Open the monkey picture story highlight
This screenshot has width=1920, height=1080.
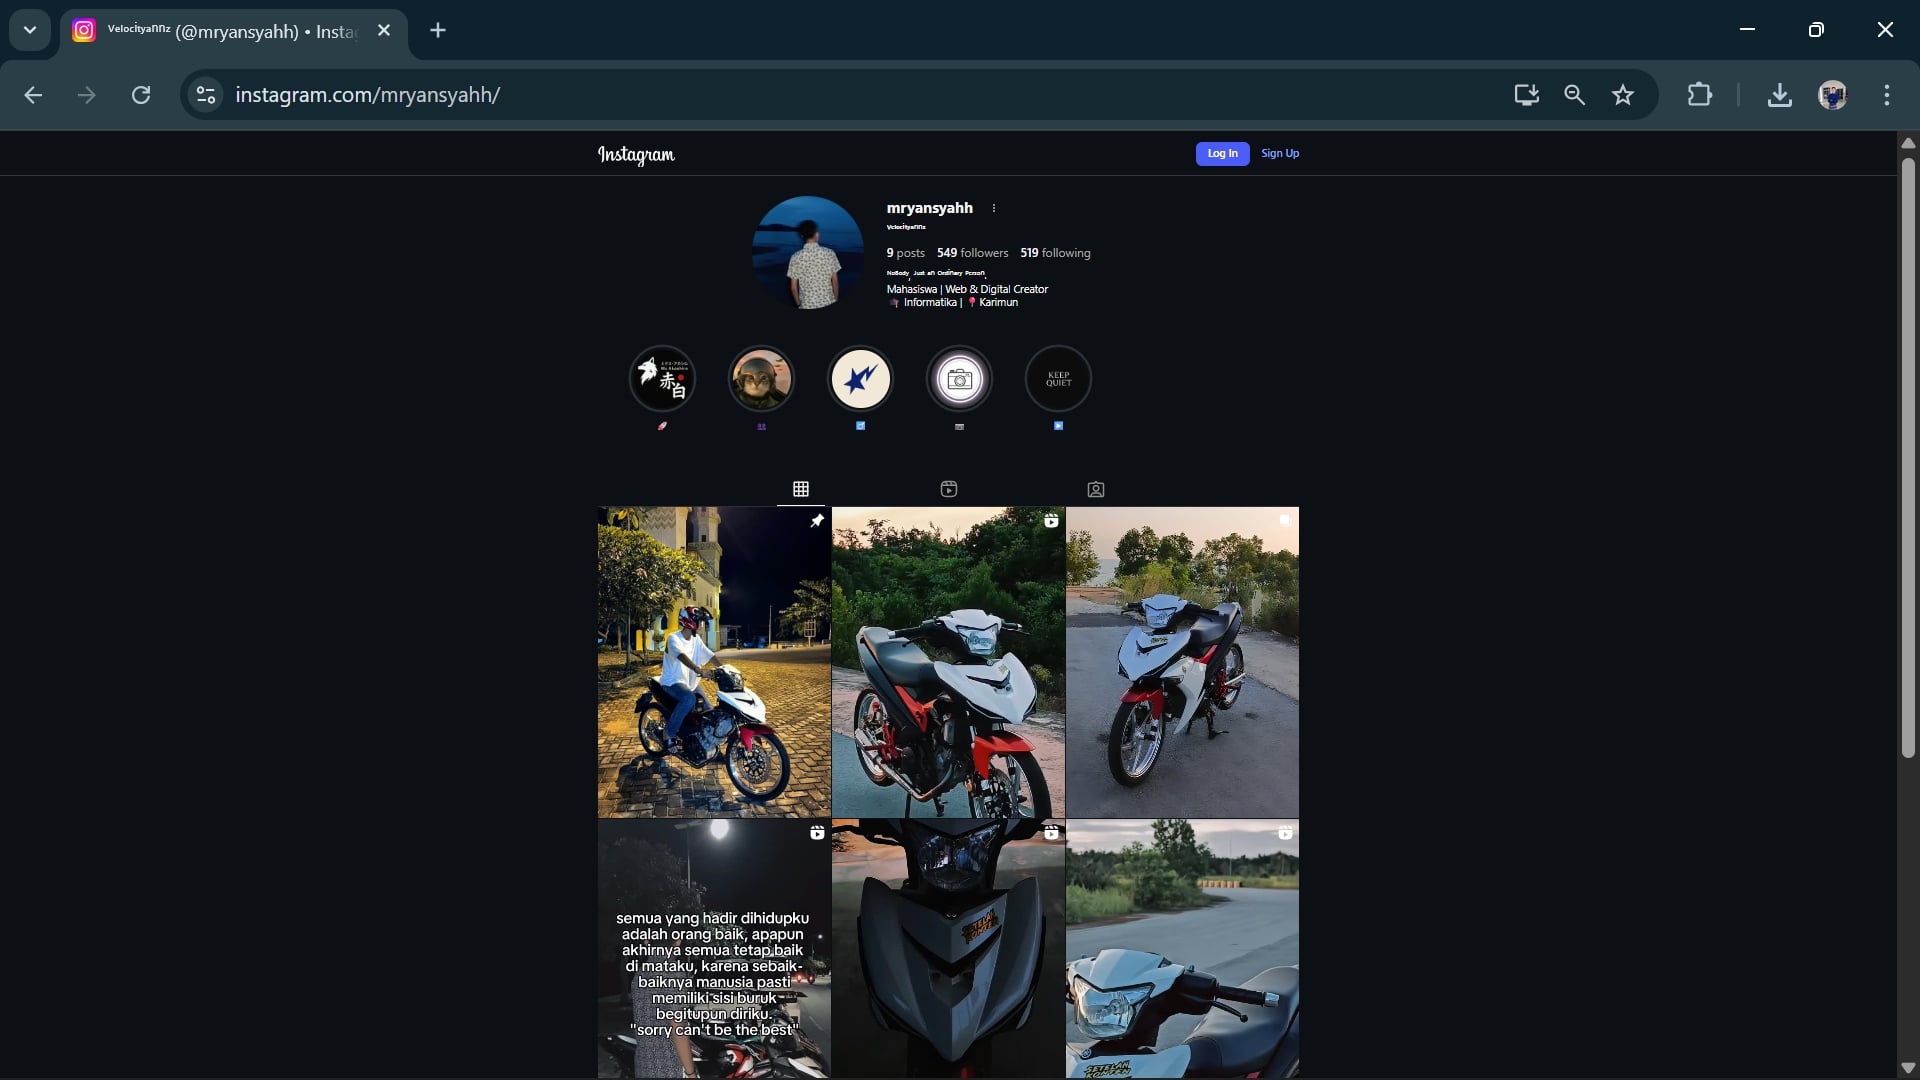(761, 379)
